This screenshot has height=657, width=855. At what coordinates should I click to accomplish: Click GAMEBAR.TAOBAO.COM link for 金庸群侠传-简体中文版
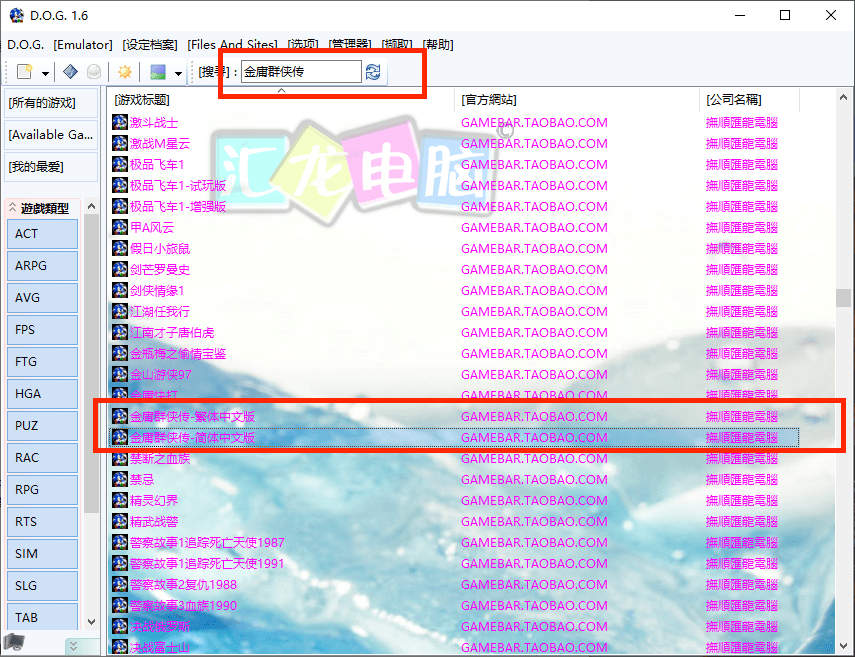(x=535, y=437)
